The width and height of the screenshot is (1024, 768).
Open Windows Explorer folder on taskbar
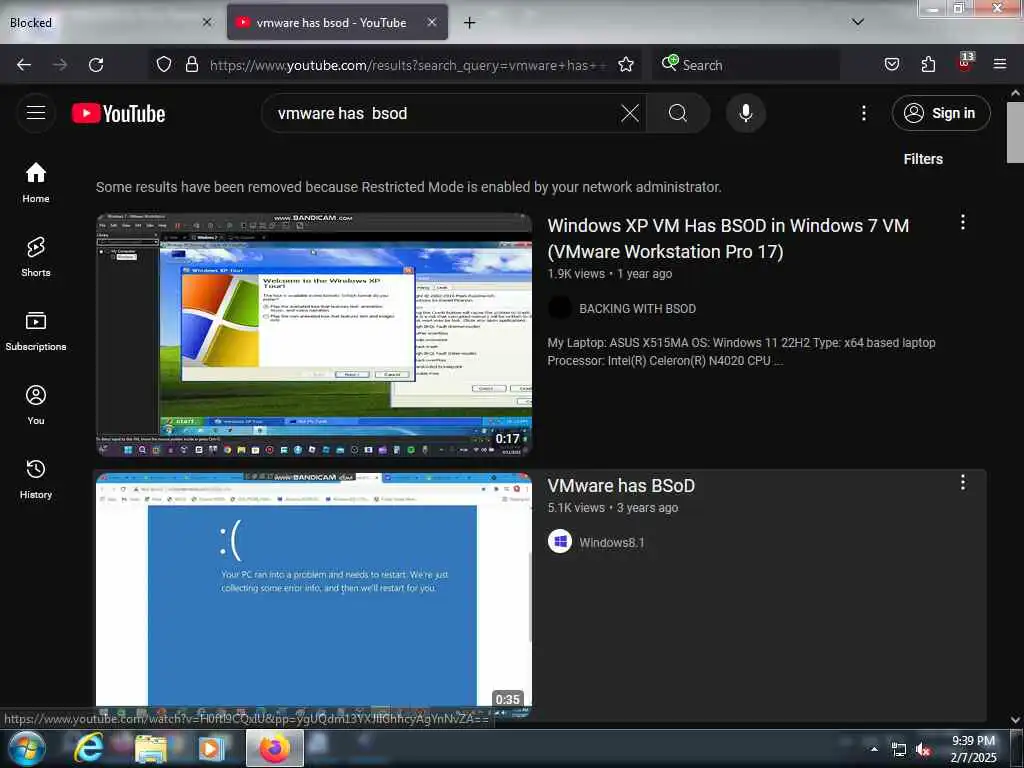point(150,749)
